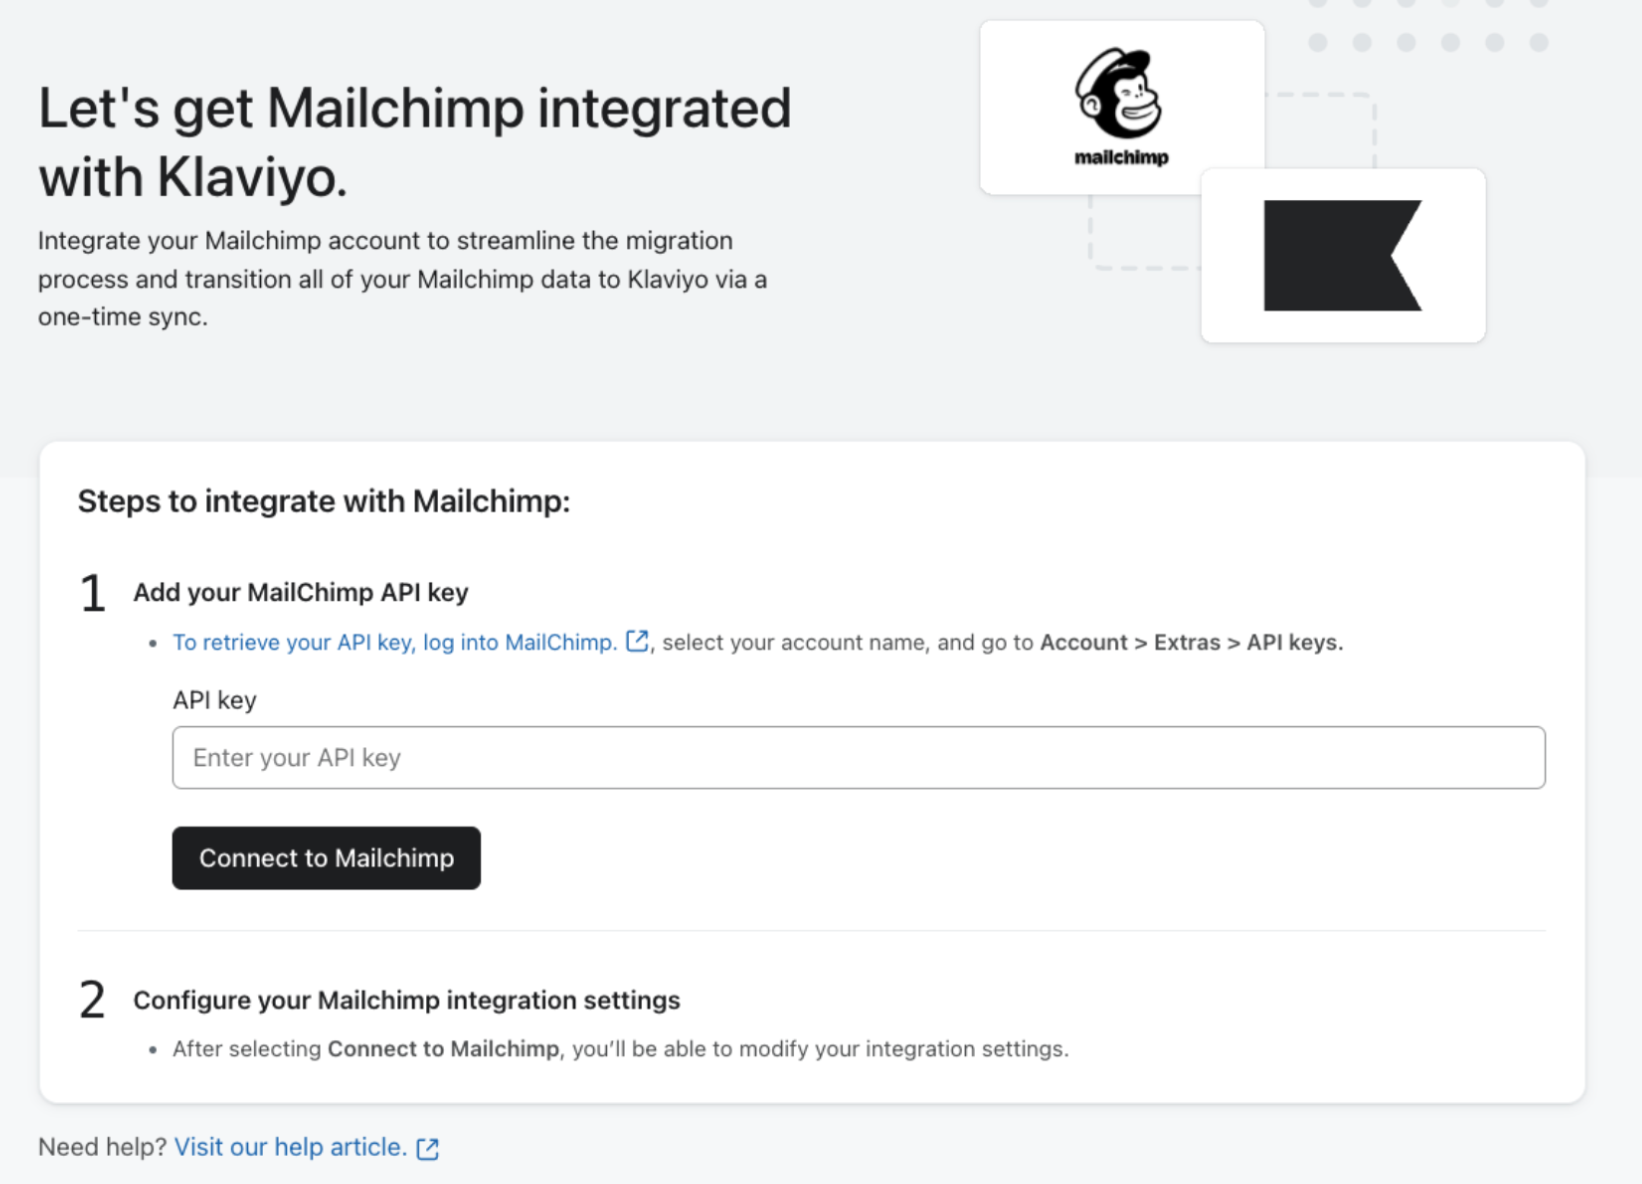Click the 'Steps to integrate with Mailchimp' title
The height and width of the screenshot is (1184, 1642).
pyautogui.click(x=323, y=501)
